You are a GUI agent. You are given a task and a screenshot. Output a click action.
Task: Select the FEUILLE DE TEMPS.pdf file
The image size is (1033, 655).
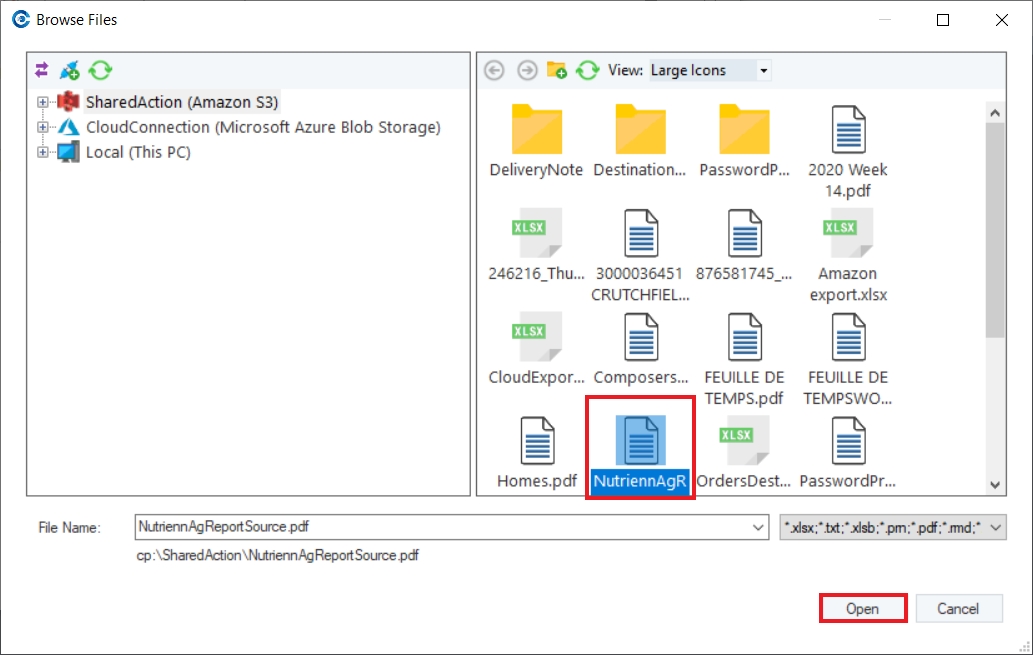pos(744,359)
